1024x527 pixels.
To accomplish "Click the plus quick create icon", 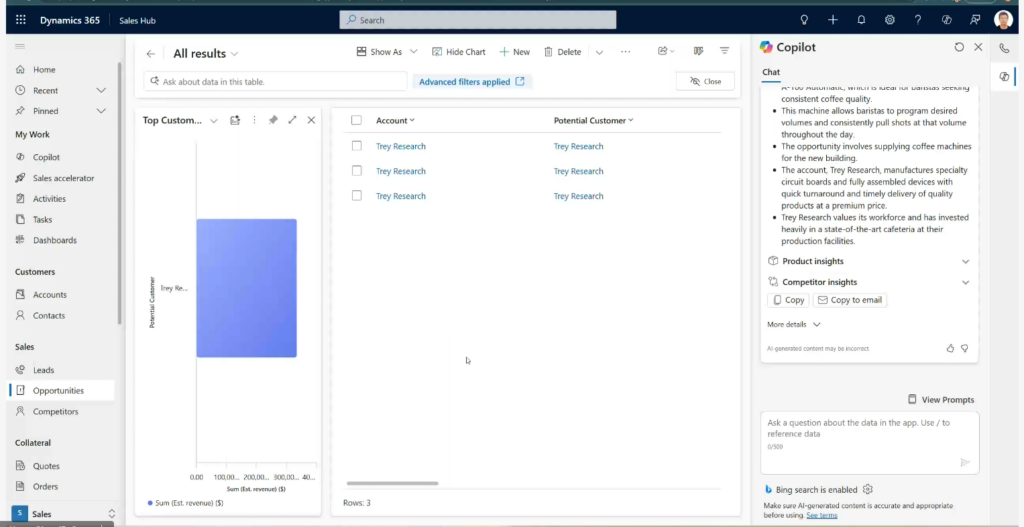I will [833, 20].
